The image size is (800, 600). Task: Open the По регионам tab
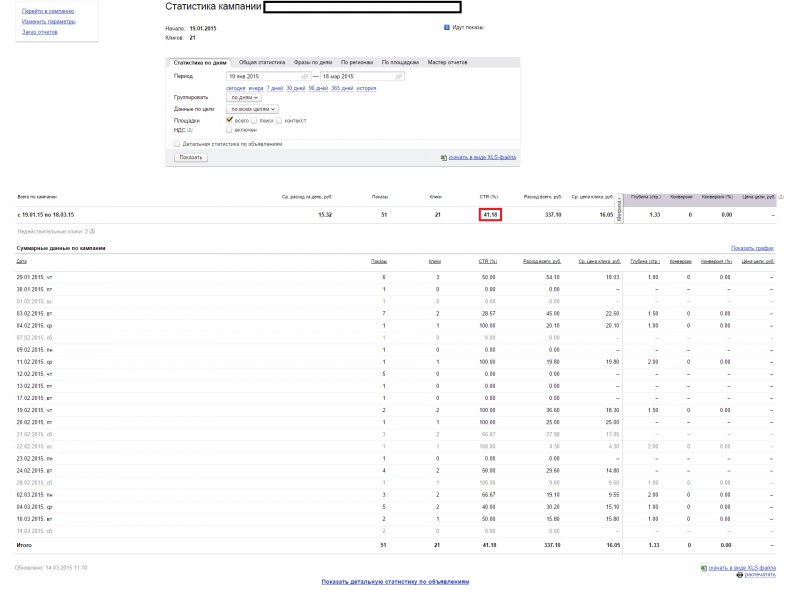point(357,62)
